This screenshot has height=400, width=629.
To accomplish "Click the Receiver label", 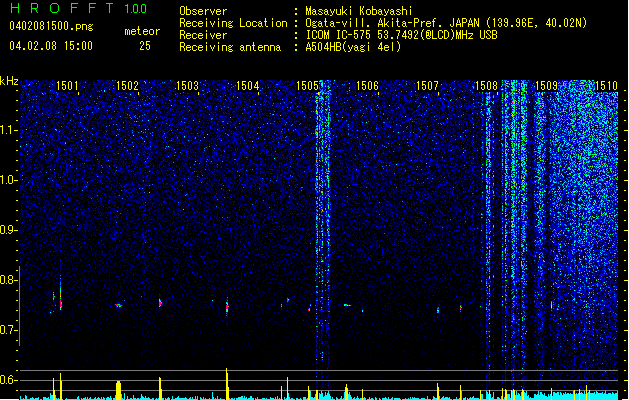I will (203, 35).
